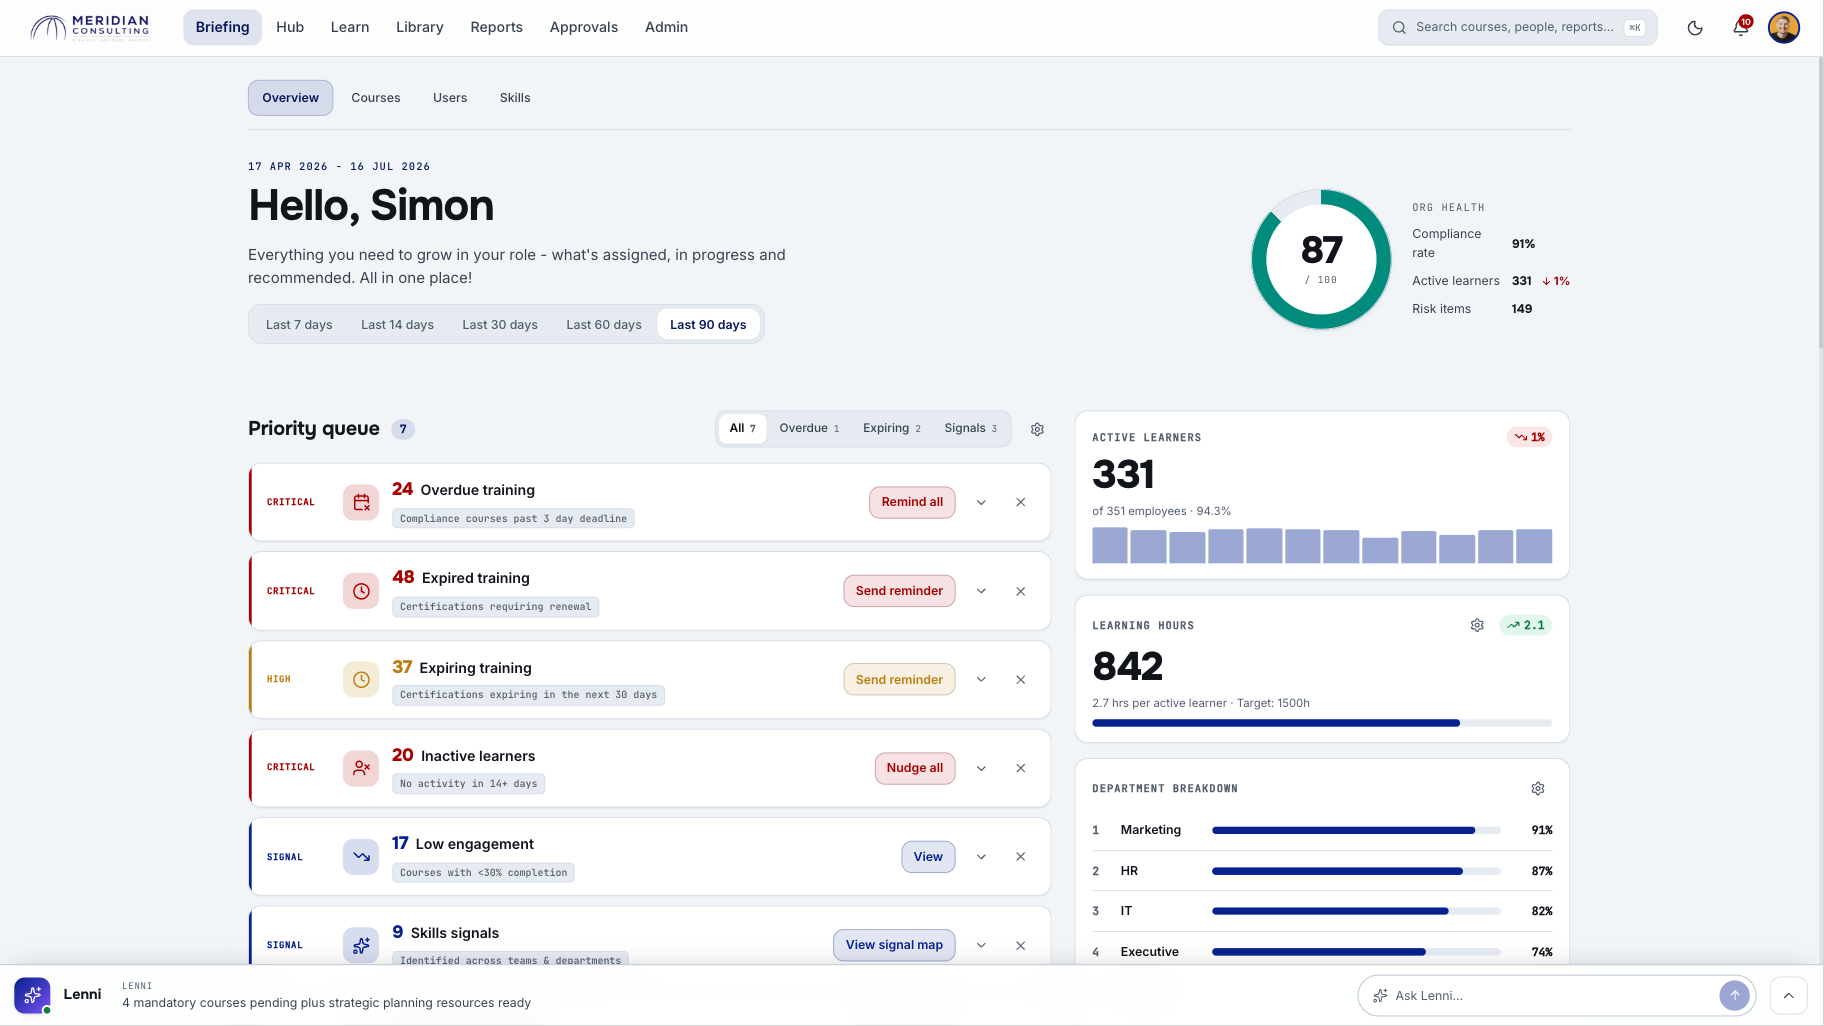Dismiss Overdue training item

coord(1021,502)
